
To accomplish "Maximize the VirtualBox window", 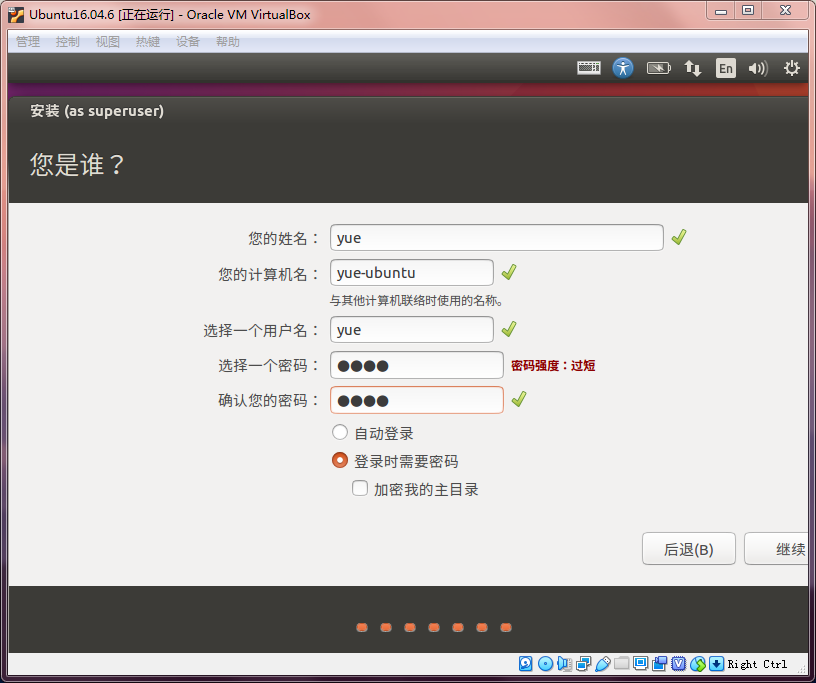I will point(748,11).
